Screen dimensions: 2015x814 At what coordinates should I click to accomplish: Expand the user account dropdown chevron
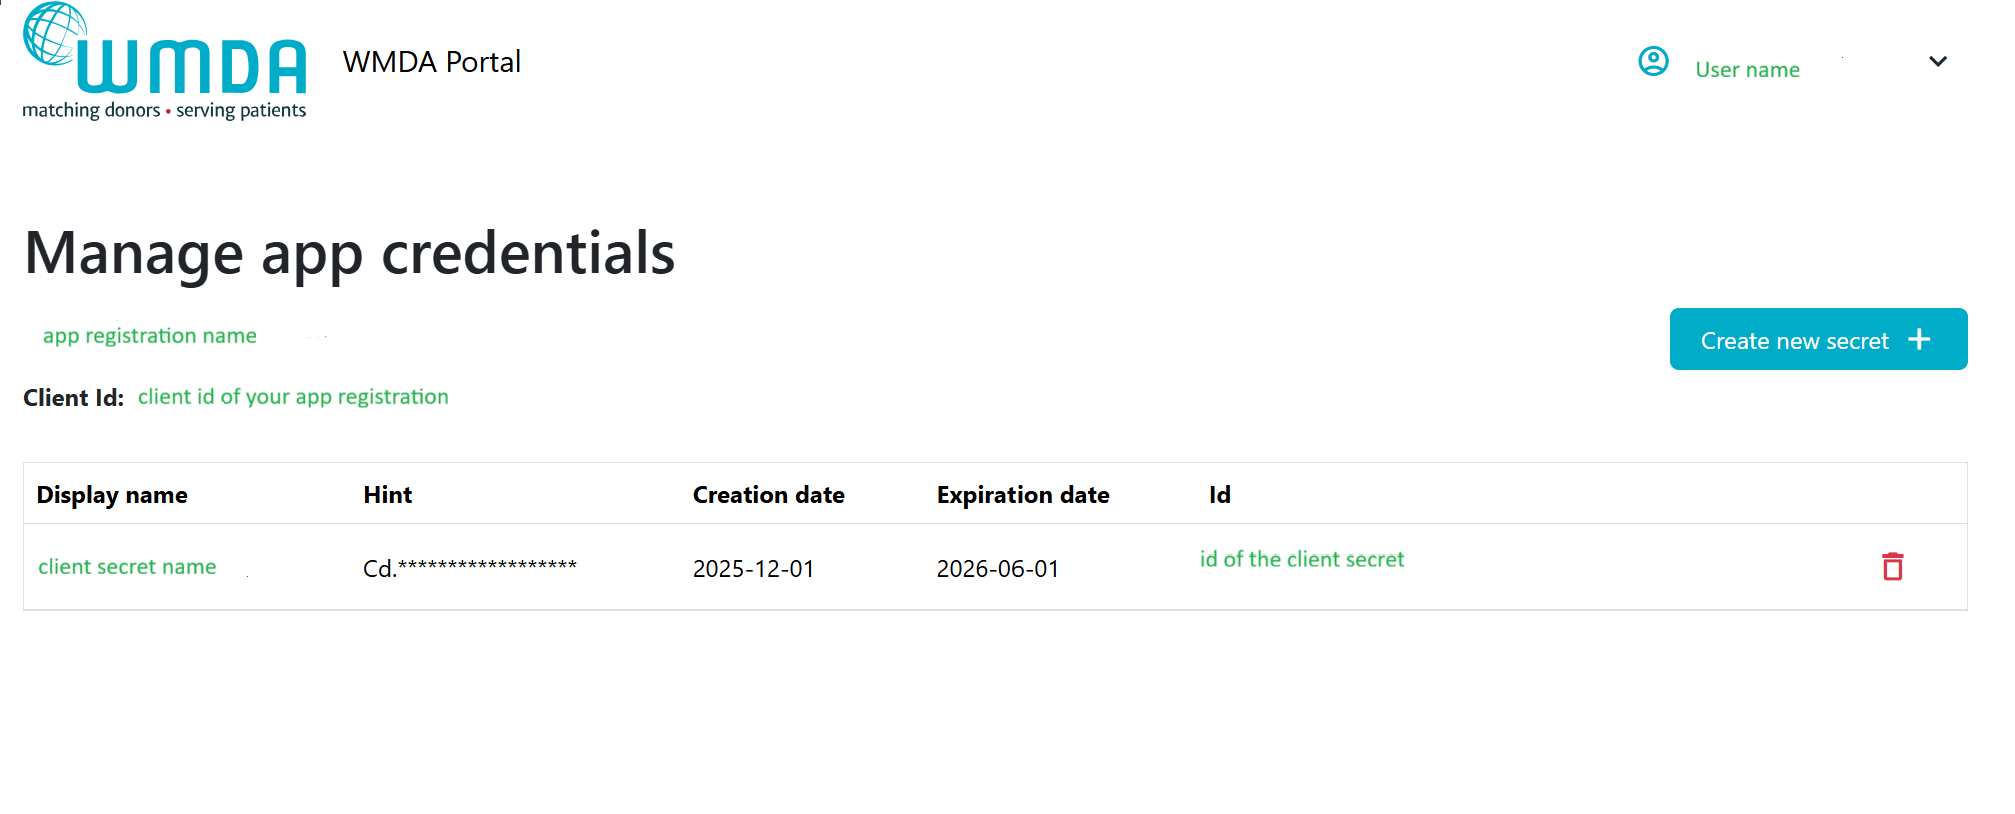coord(1937,62)
